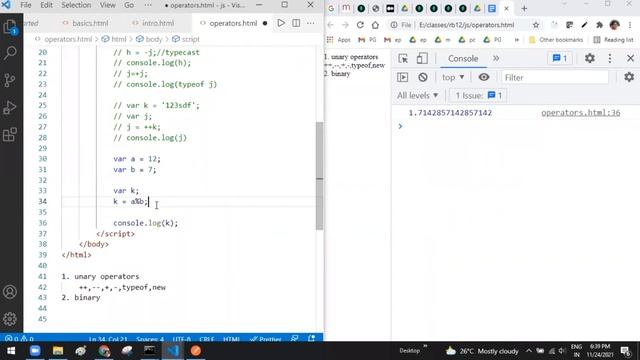Go to the Chrome home page
Viewport: 640px width, 360px height.
point(375,25)
